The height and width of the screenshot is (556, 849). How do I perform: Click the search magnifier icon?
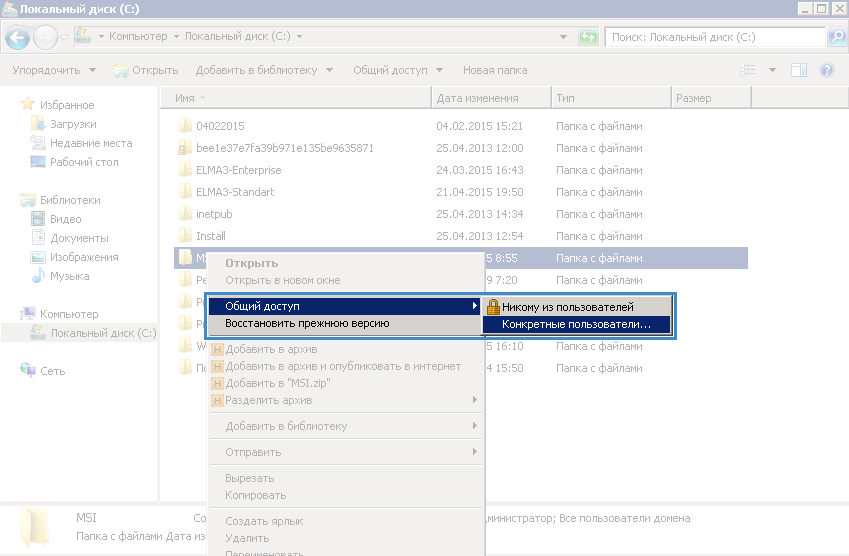[837, 37]
